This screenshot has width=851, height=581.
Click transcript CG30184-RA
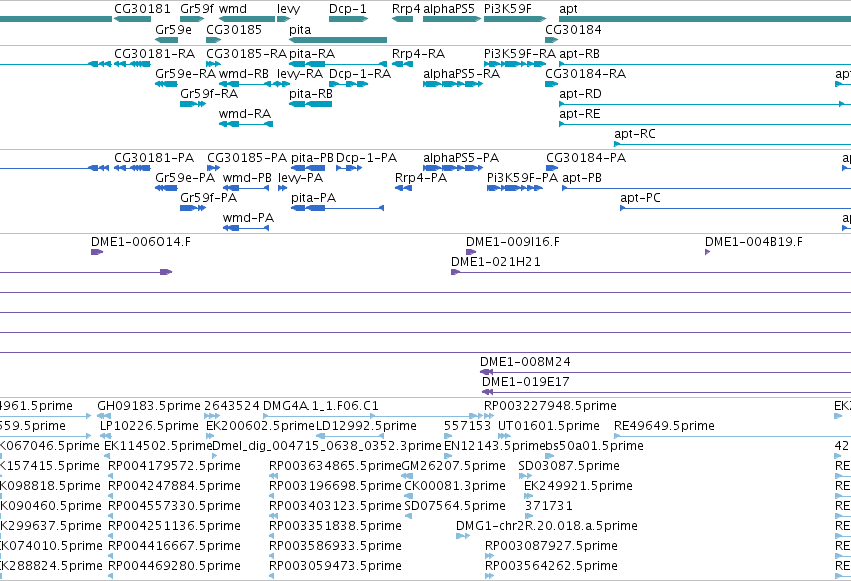click(x=586, y=74)
